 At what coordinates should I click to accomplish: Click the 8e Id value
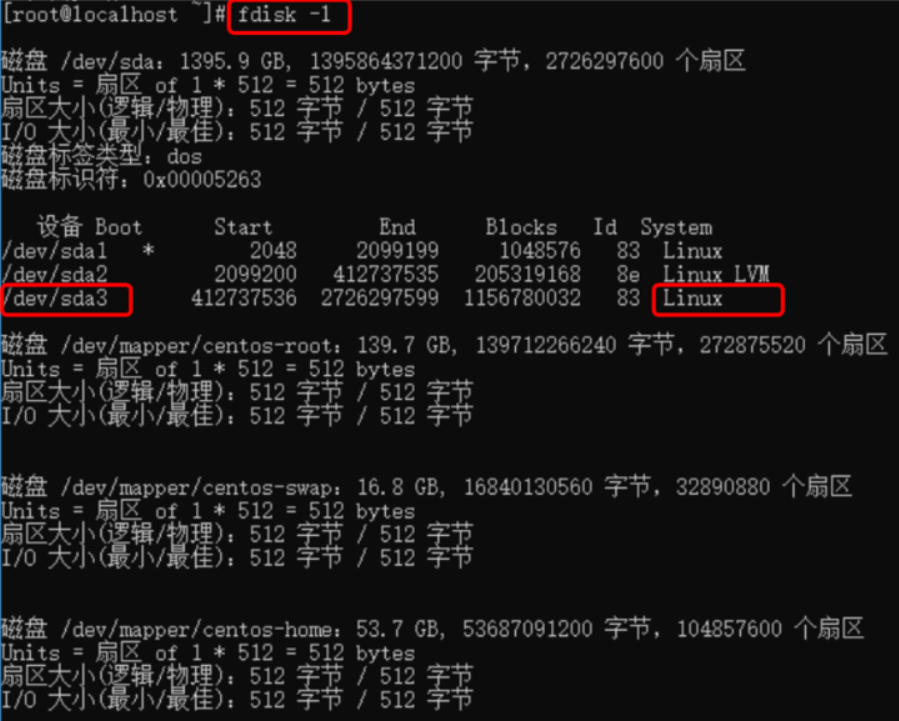point(628,275)
